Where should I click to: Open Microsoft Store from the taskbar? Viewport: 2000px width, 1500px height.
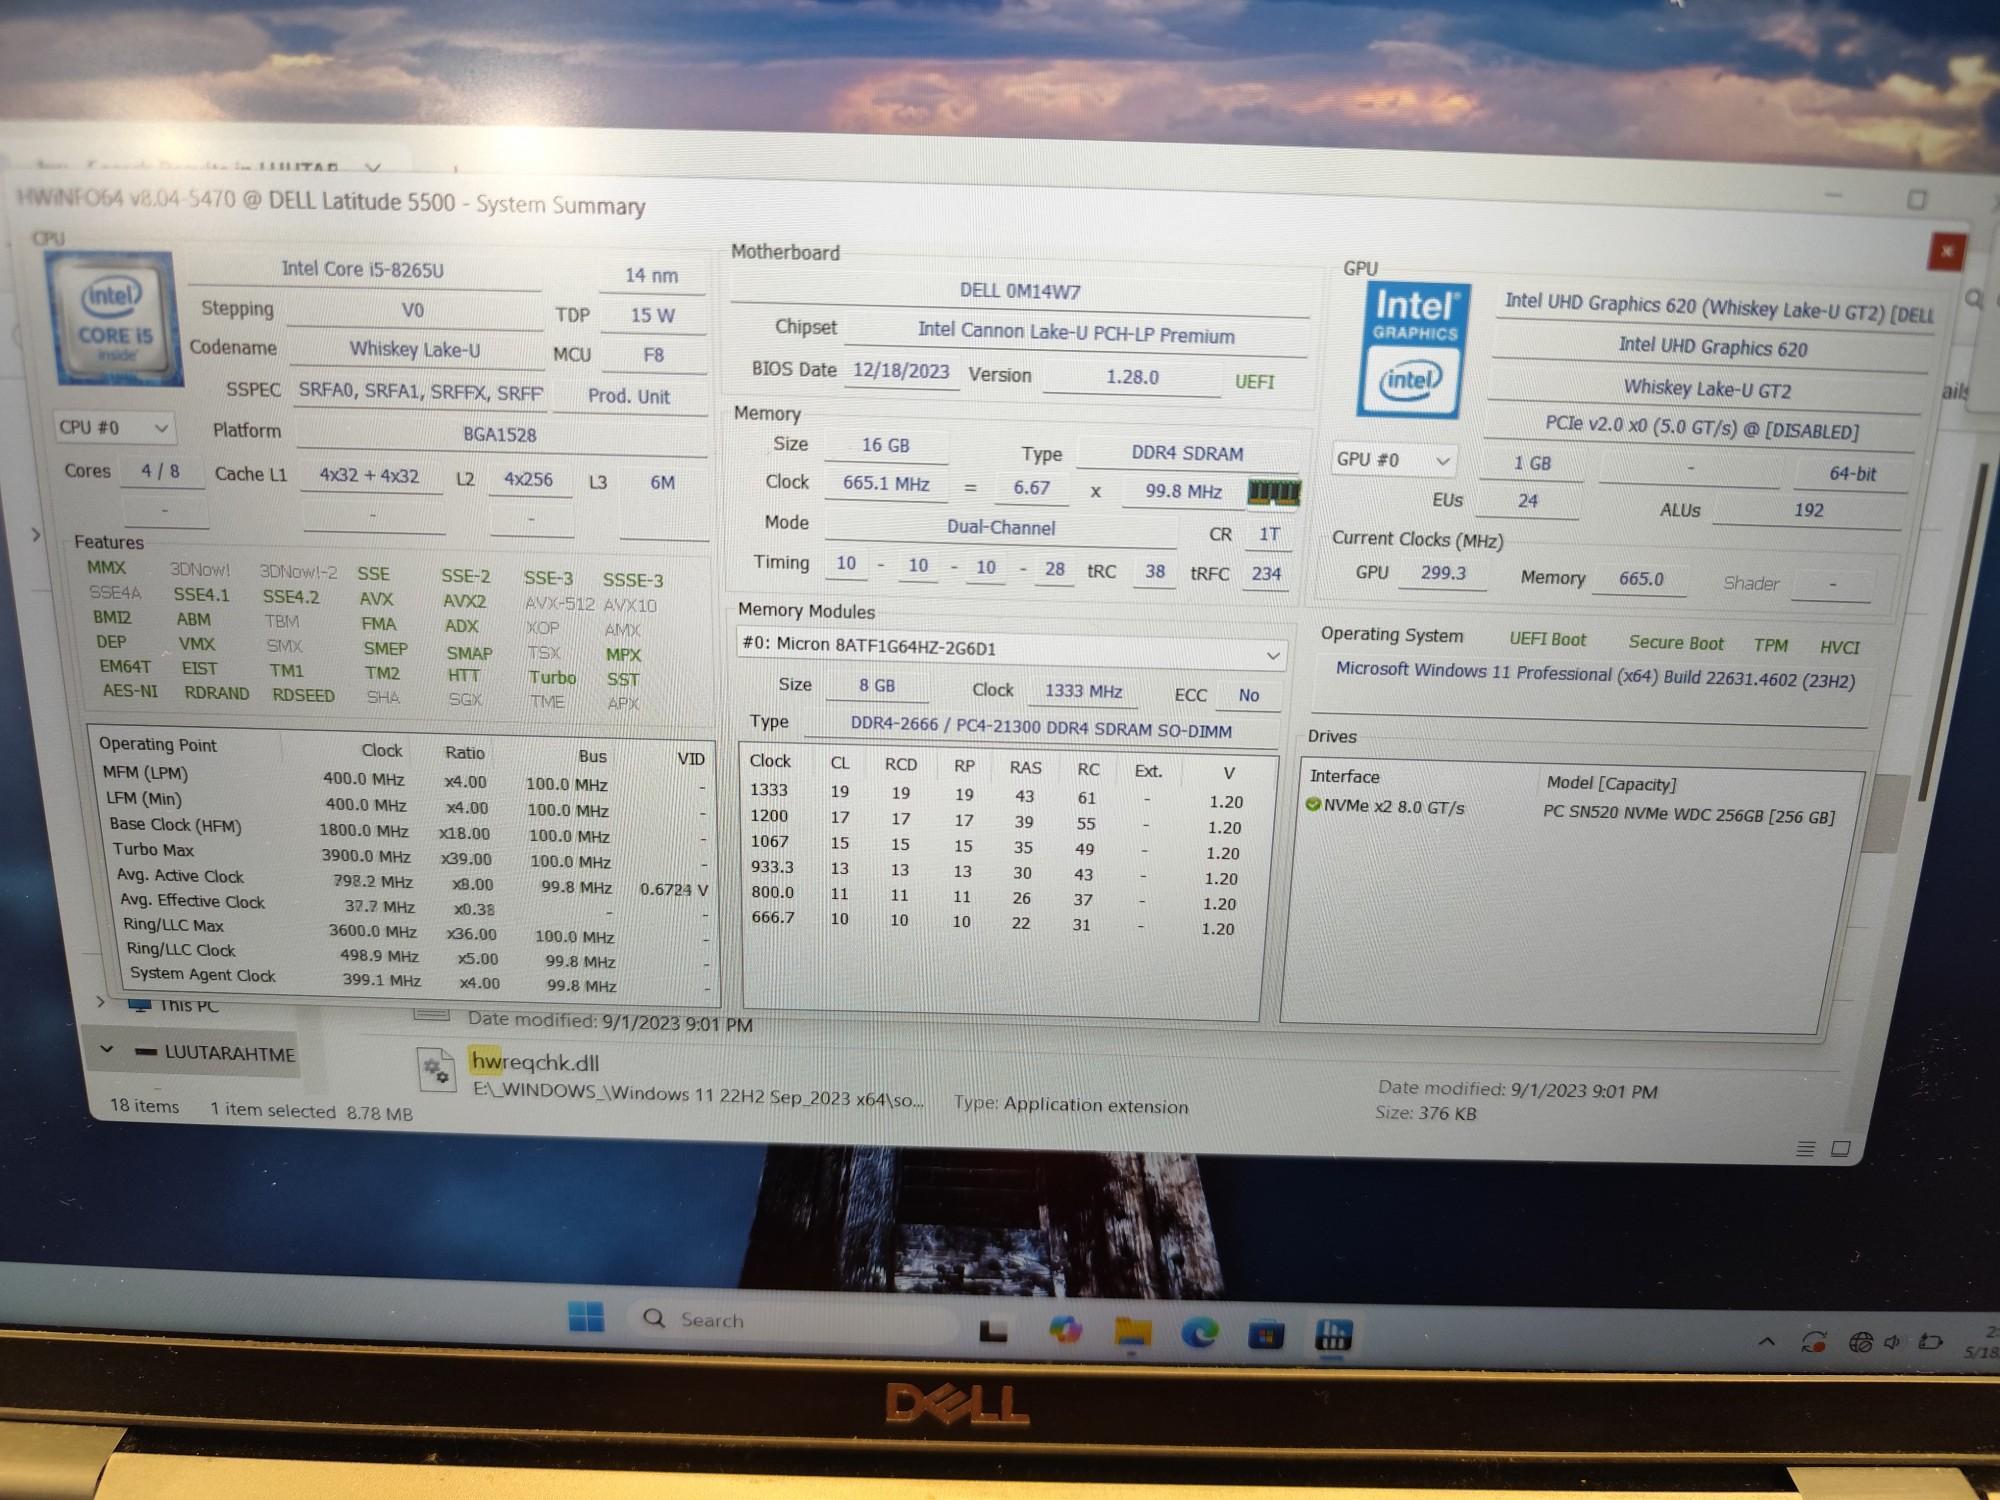(1265, 1335)
